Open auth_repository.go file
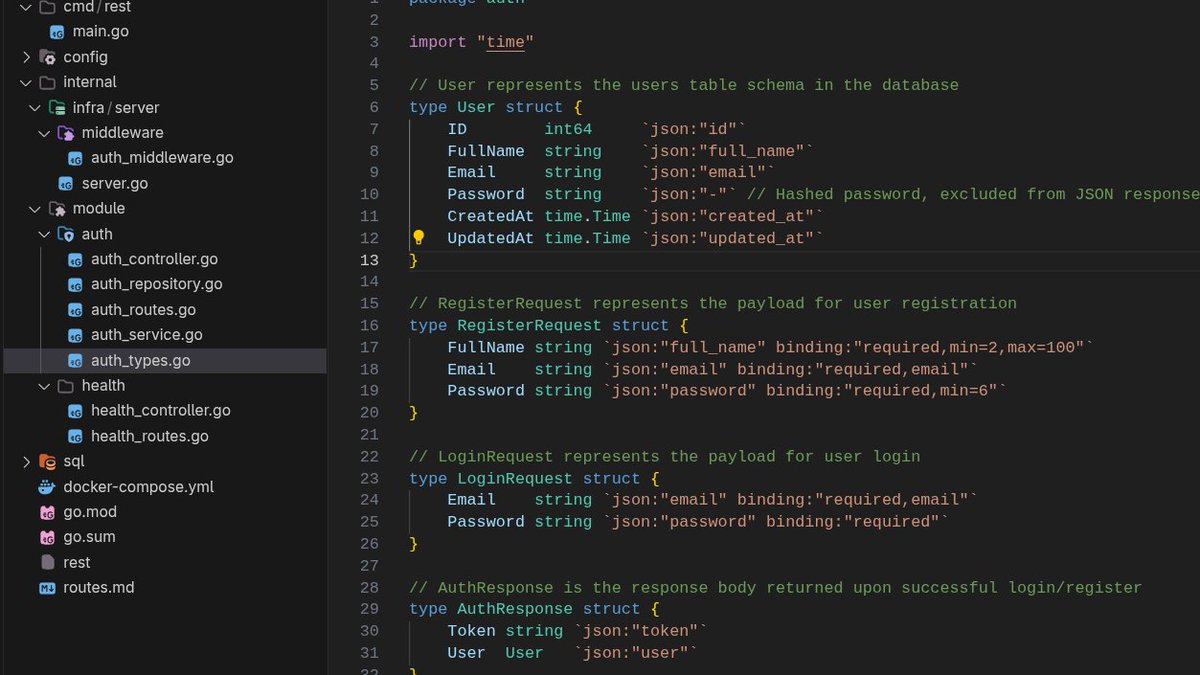The height and width of the screenshot is (675, 1200). (157, 285)
